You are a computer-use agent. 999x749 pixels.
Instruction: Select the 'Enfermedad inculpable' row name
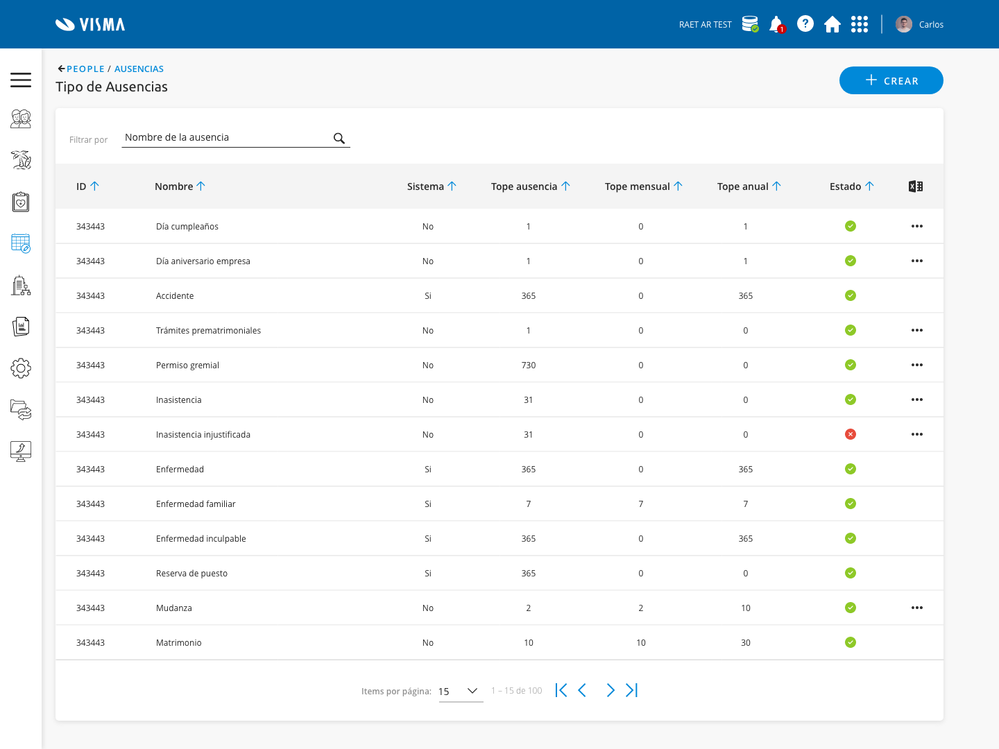tap(201, 539)
